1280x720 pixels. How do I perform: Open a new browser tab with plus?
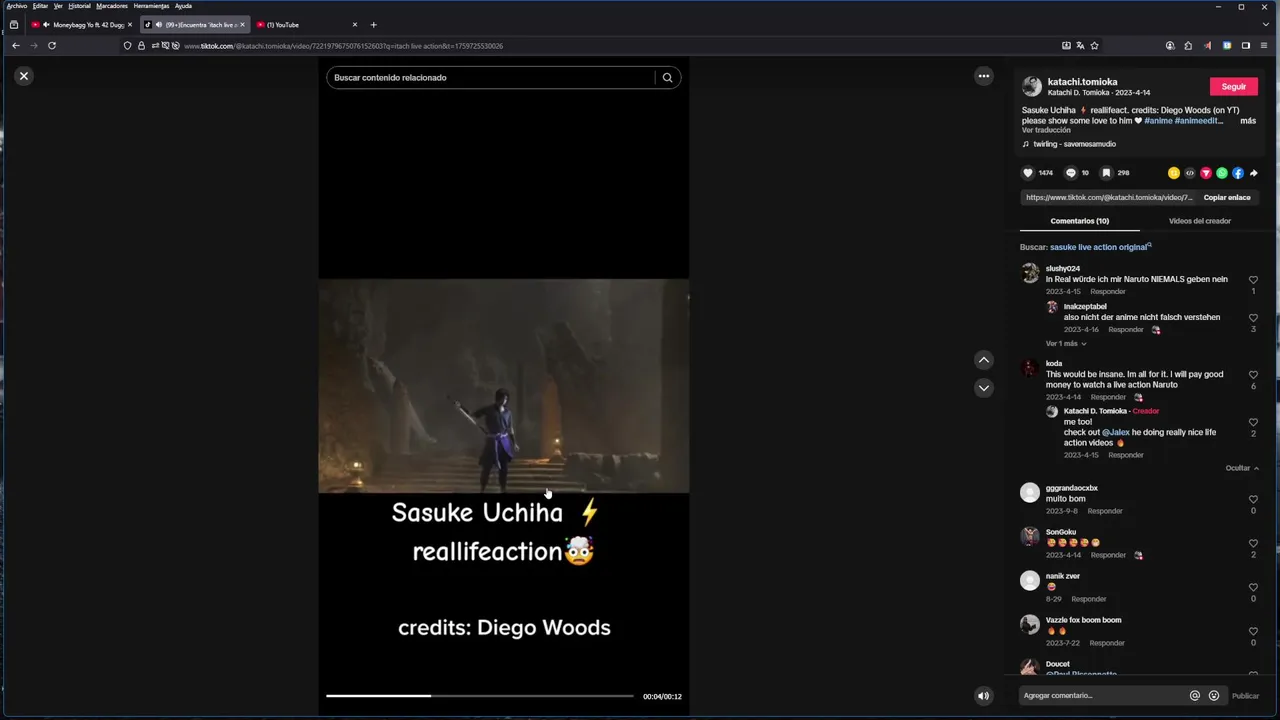(373, 25)
